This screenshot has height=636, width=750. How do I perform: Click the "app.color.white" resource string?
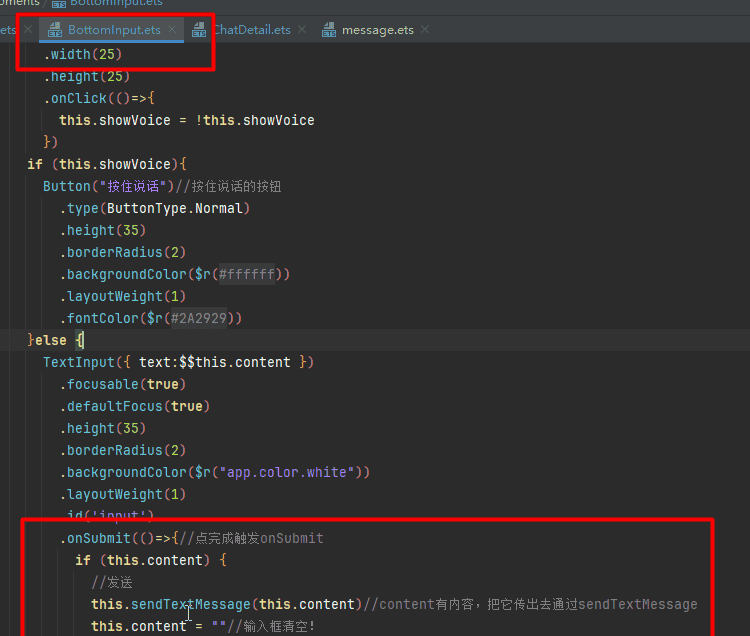pos(282,472)
